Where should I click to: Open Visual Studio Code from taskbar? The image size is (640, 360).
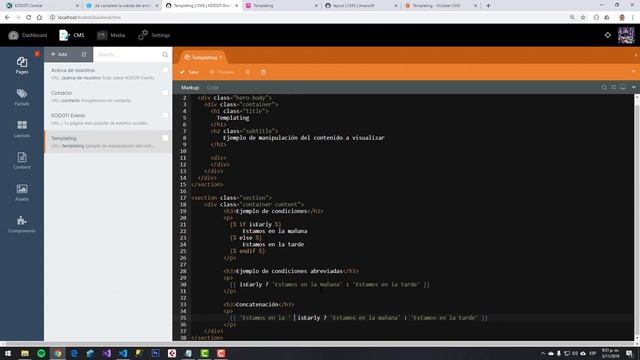[x=123, y=353]
